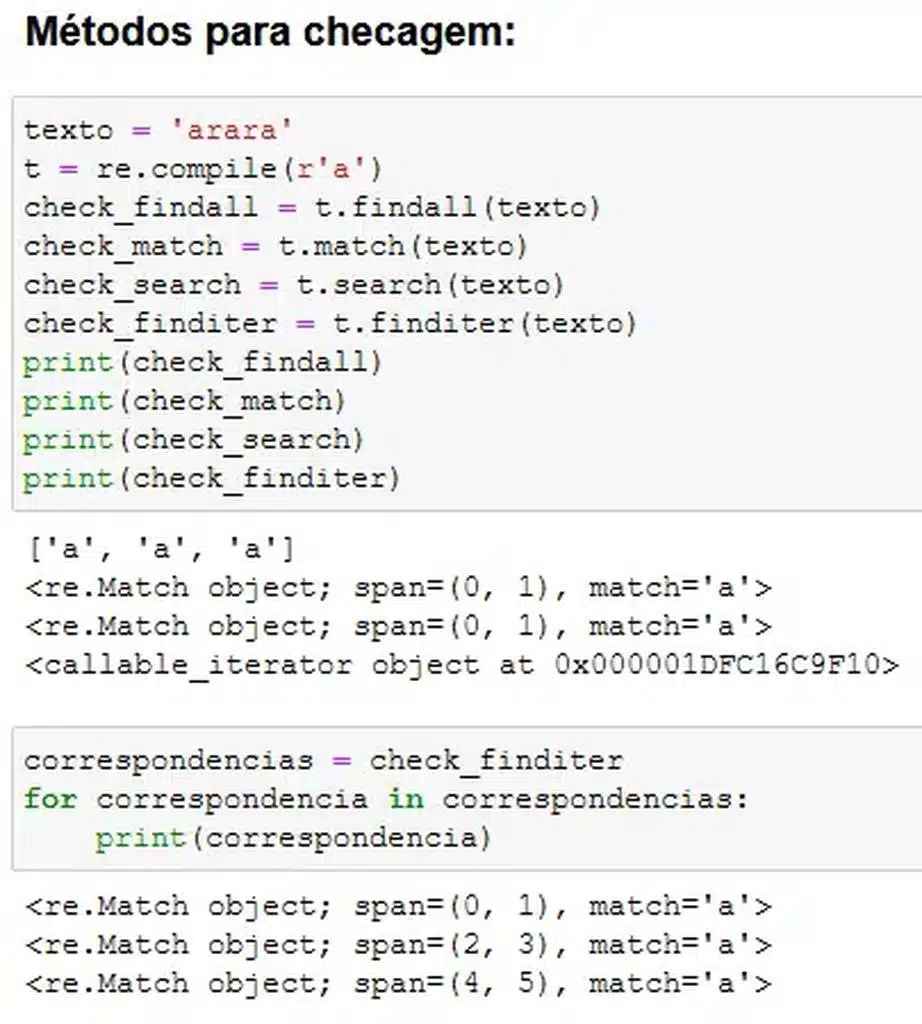Click the print(check_match) line
Viewport: 922px width, 1024px height.
pyautogui.click(x=184, y=401)
